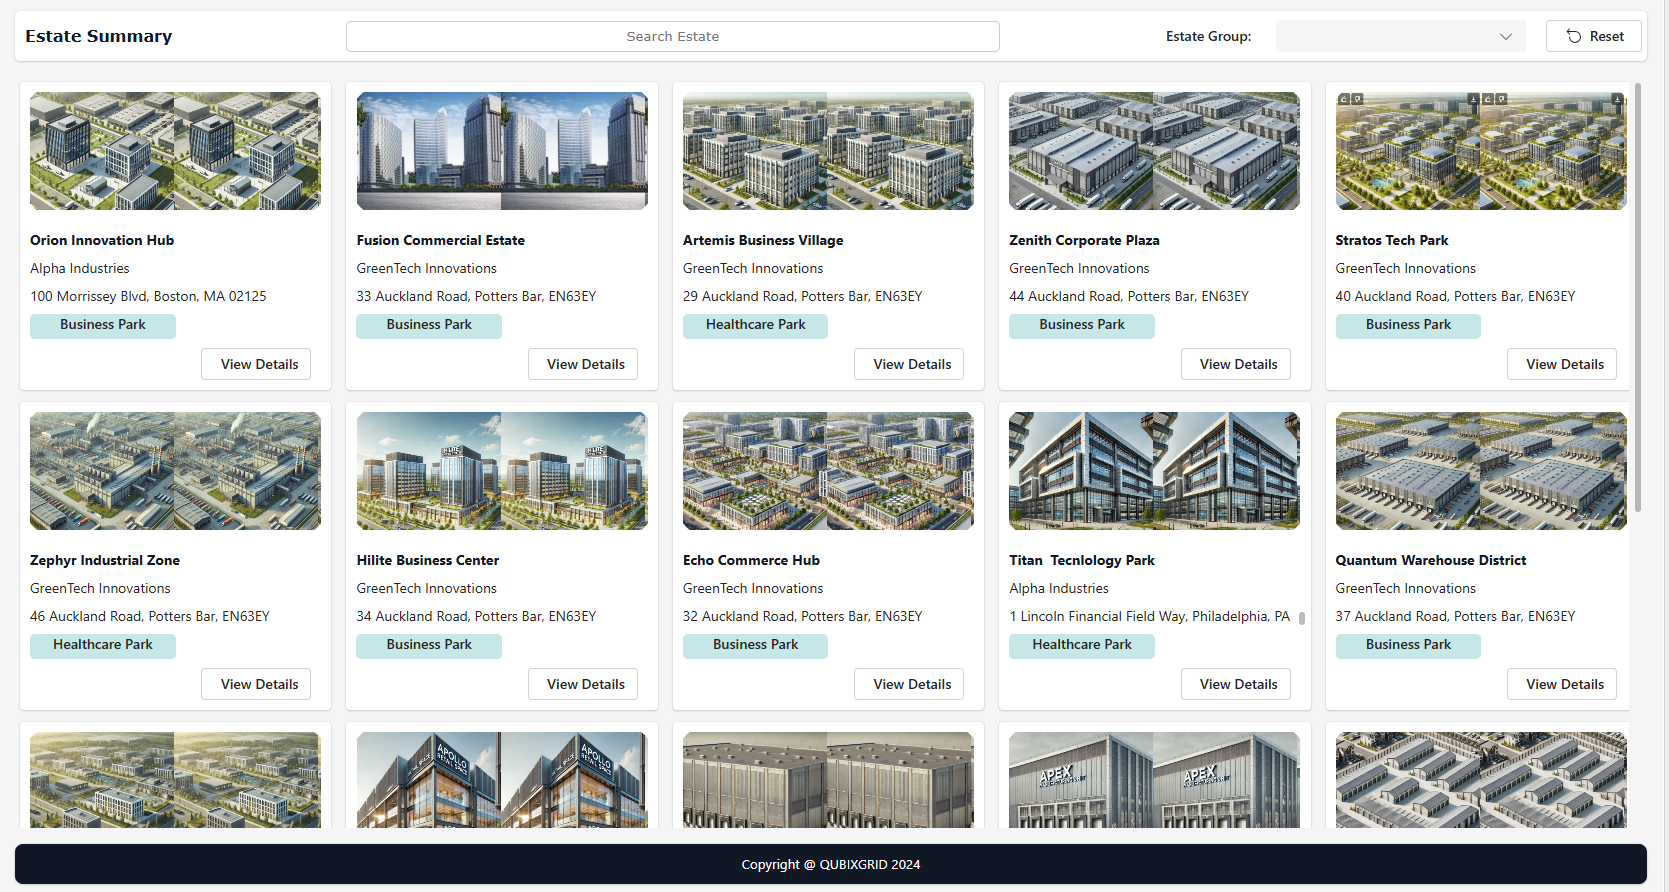Click the Titan card address scrollbar handle
The height and width of the screenshot is (892, 1669).
pos(1302,618)
